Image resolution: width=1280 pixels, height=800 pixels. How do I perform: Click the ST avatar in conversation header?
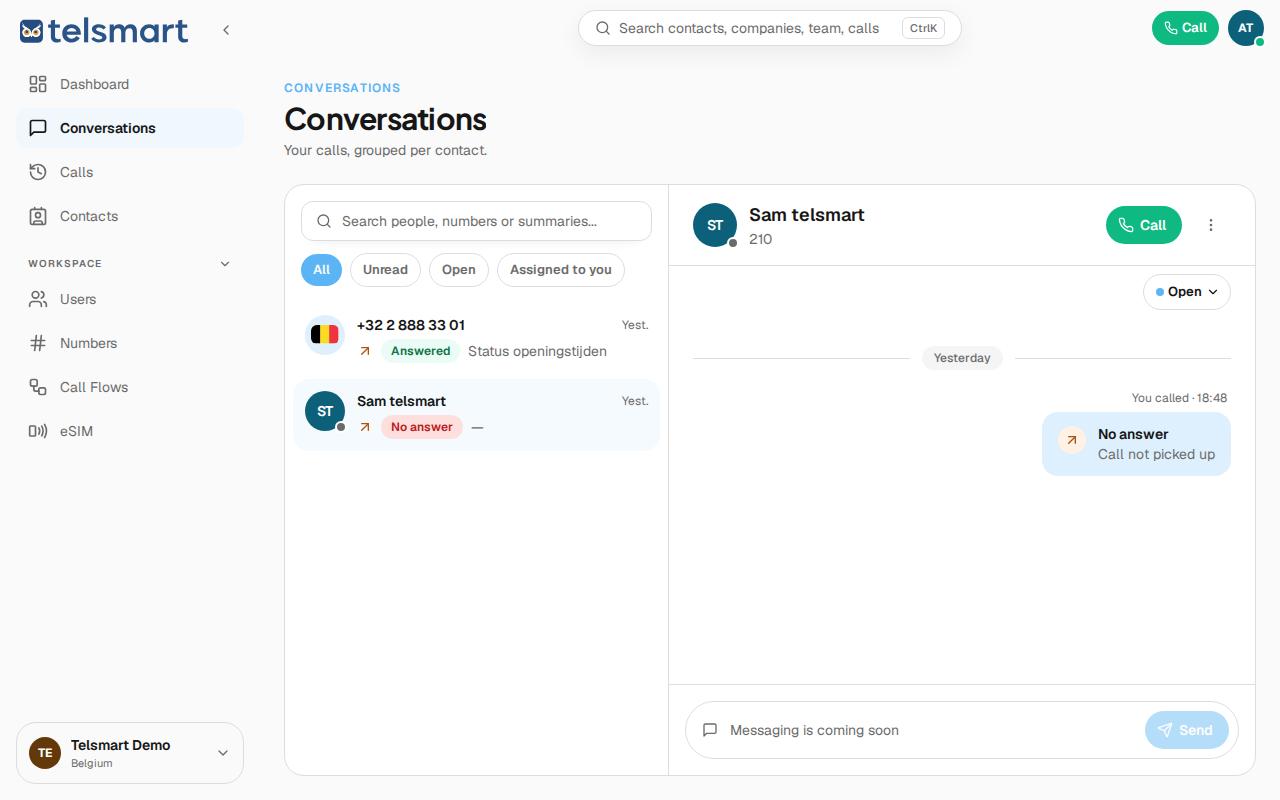click(715, 225)
